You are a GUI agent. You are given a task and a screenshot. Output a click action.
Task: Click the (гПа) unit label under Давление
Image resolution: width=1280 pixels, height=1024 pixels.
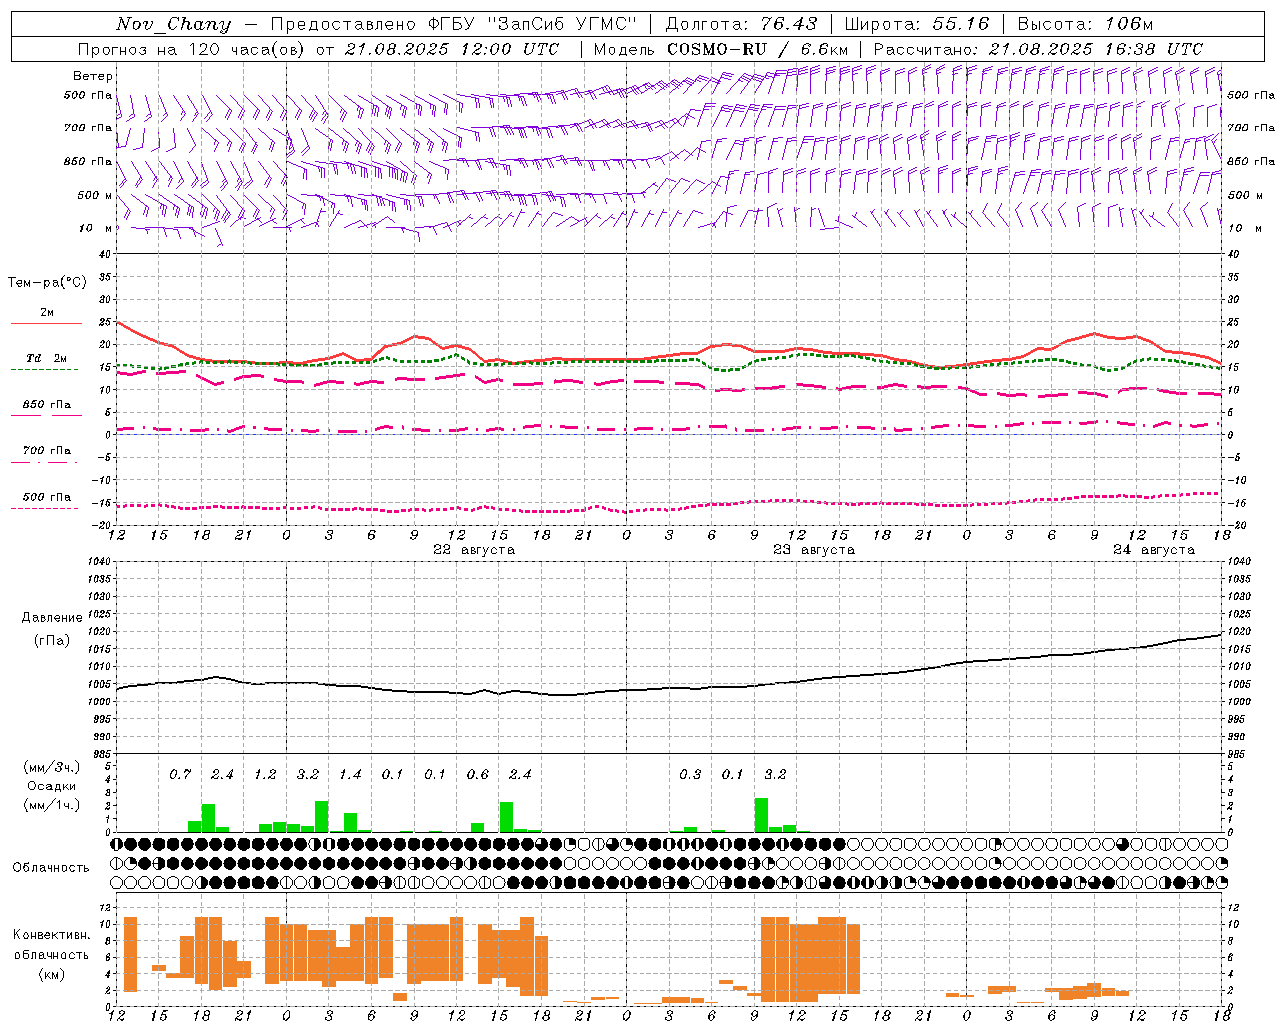pos(52,641)
